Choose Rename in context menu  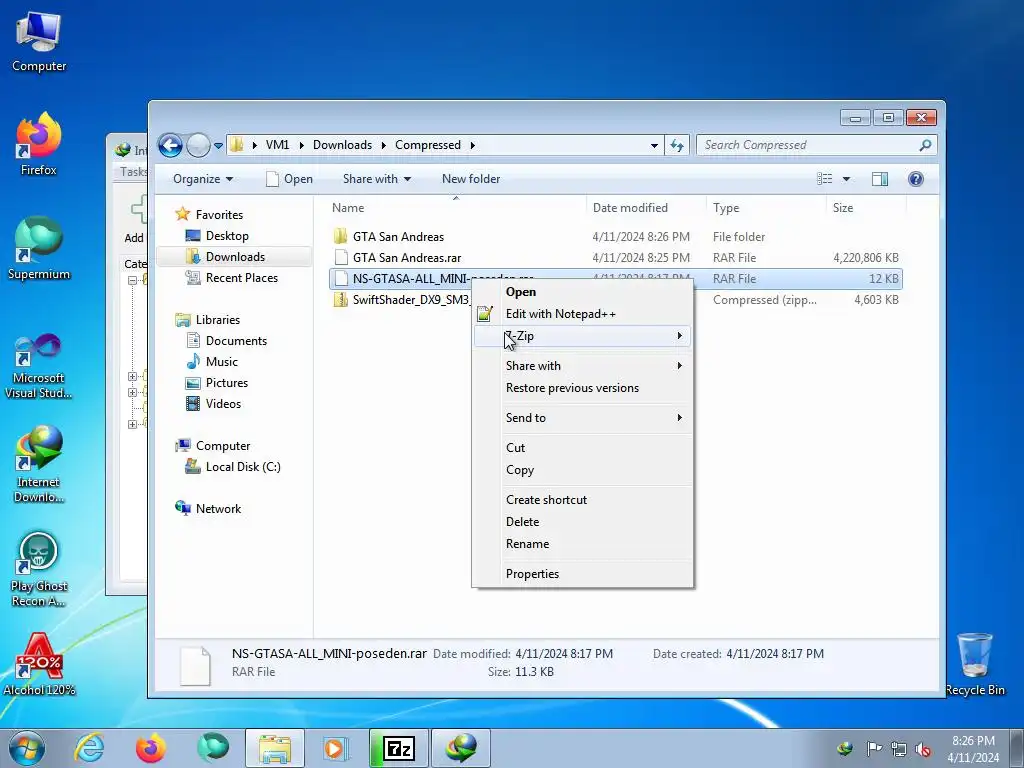(x=527, y=544)
